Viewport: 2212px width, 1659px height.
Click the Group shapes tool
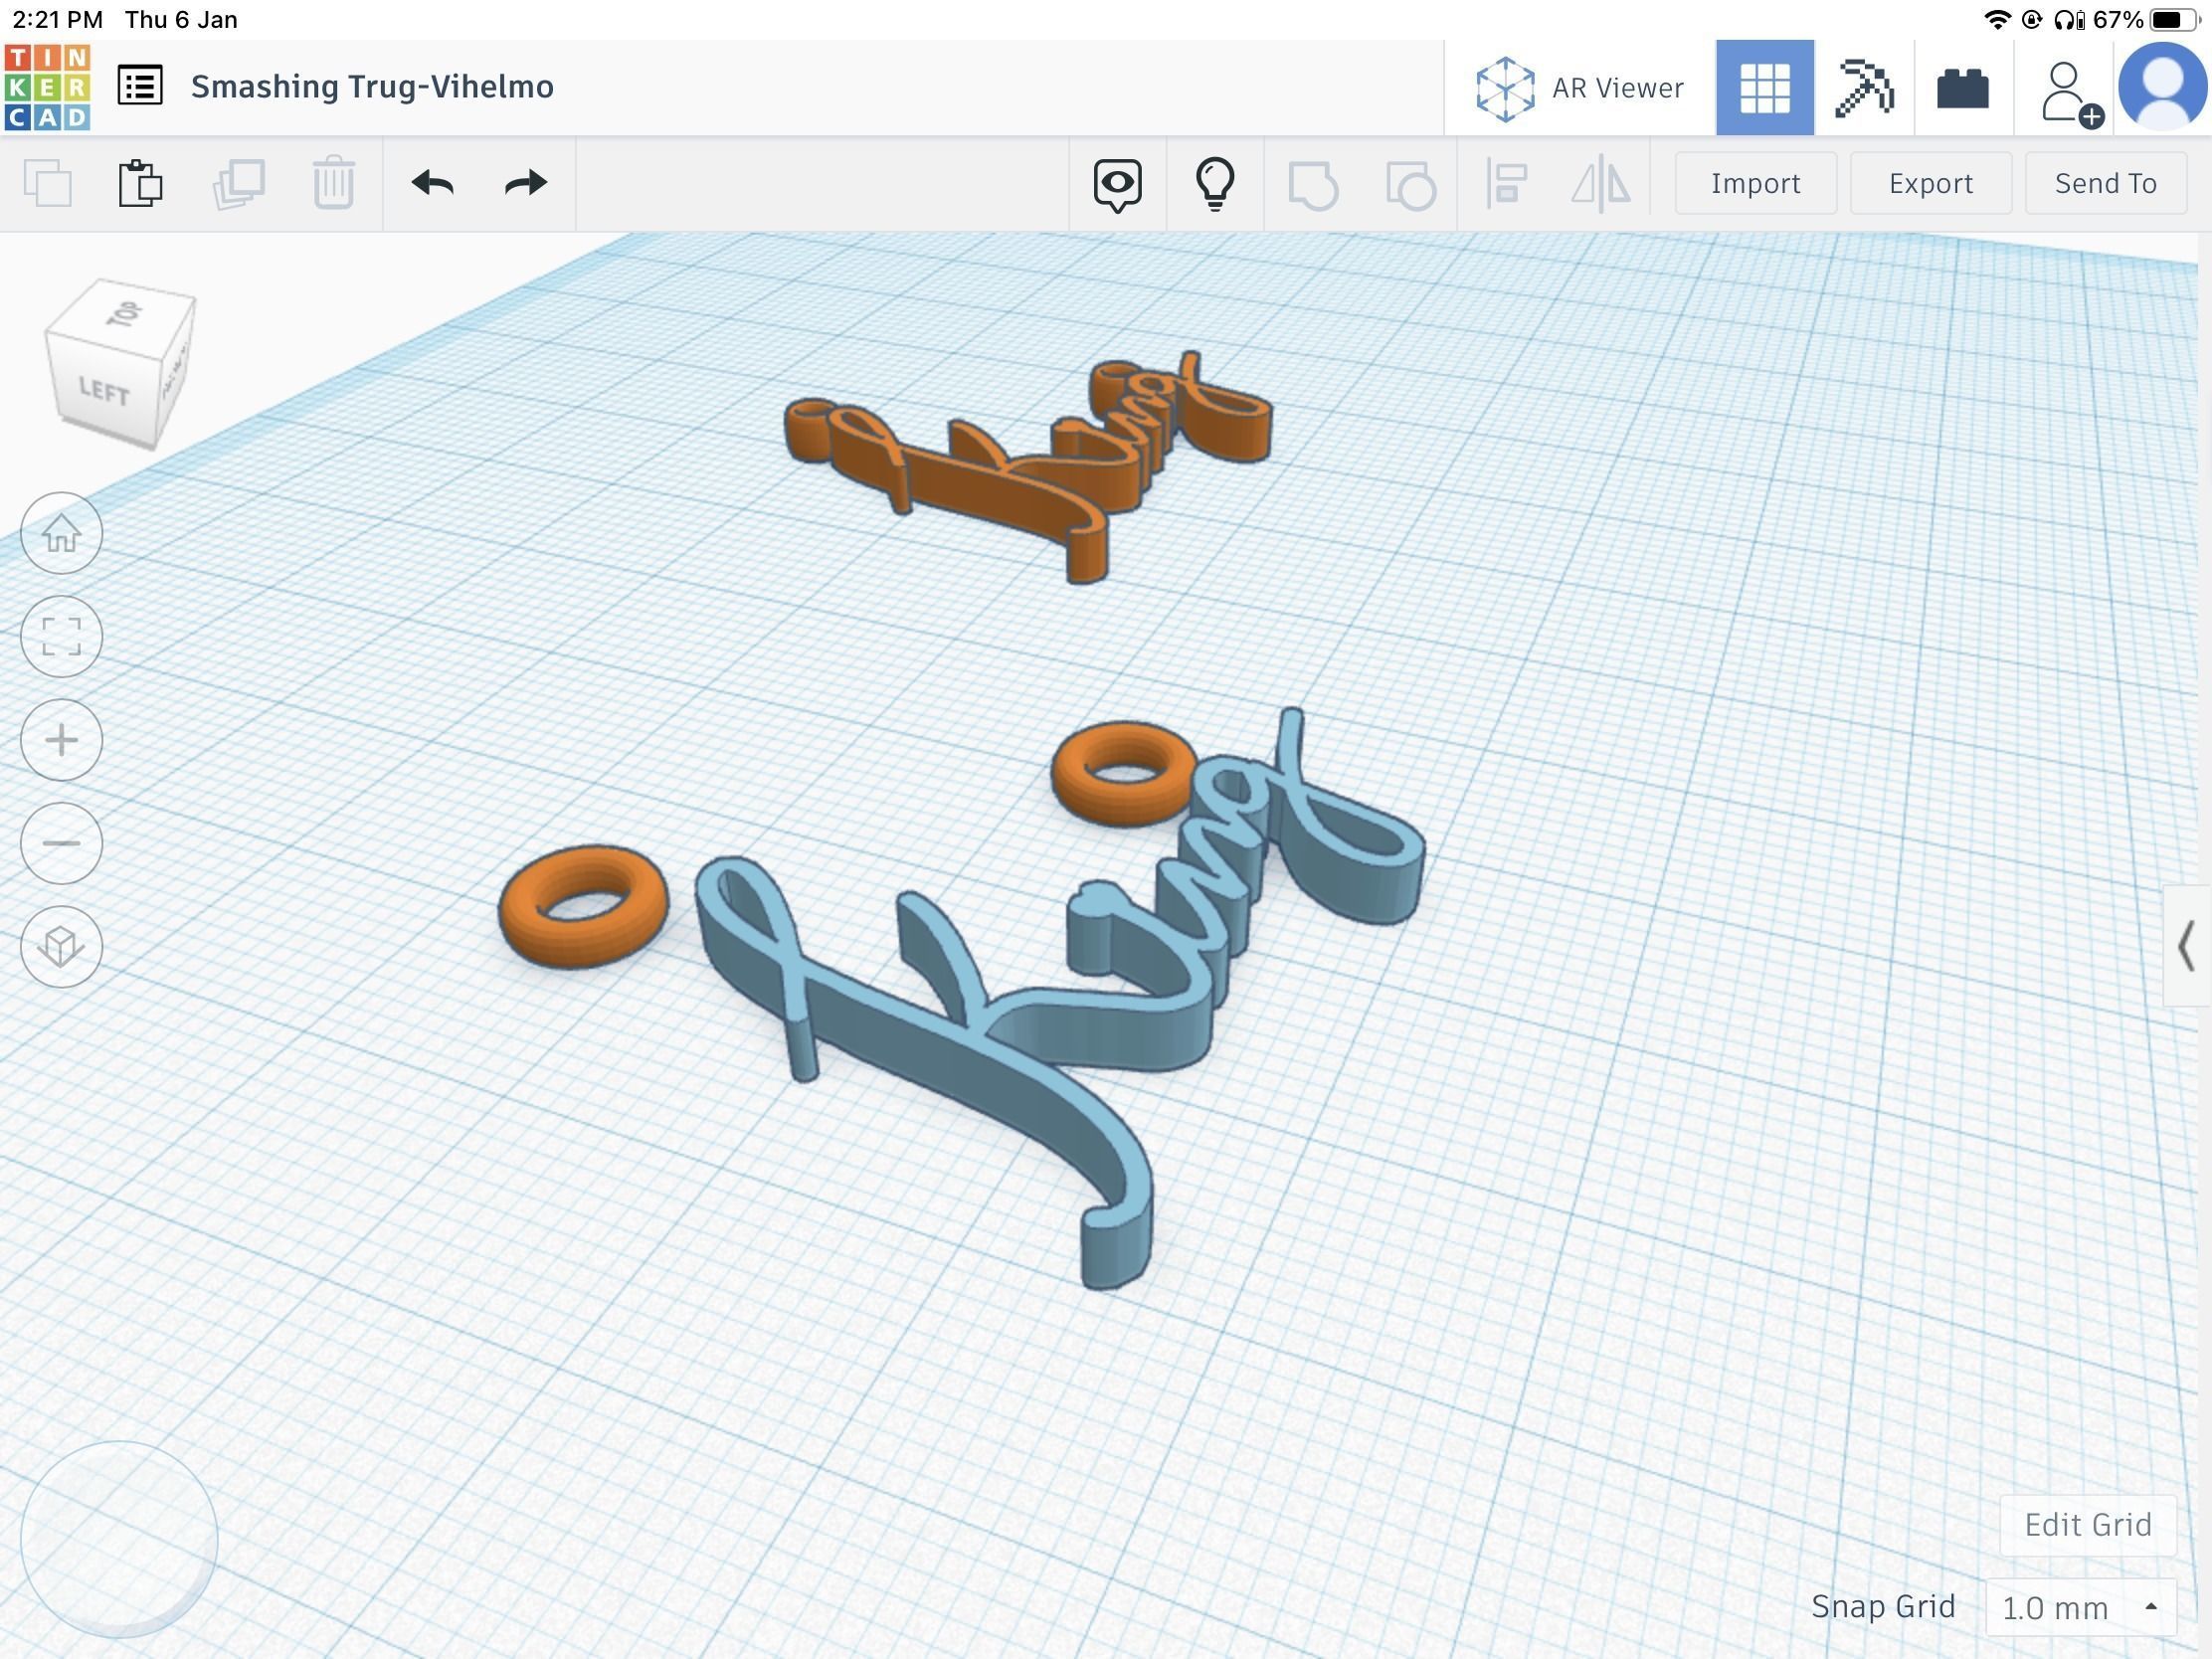tap(1313, 185)
